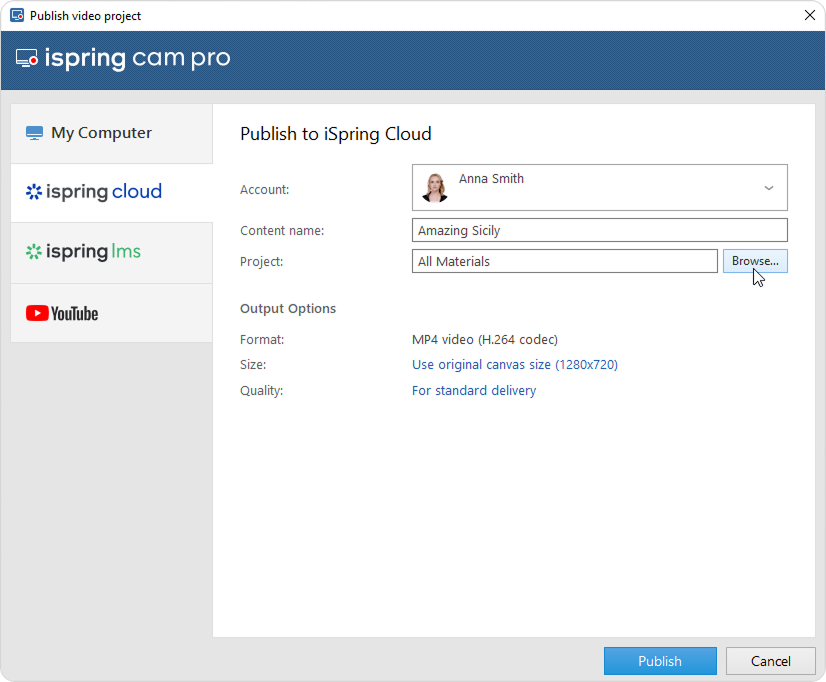
Task: Focus the Content name field
Action: coord(599,230)
